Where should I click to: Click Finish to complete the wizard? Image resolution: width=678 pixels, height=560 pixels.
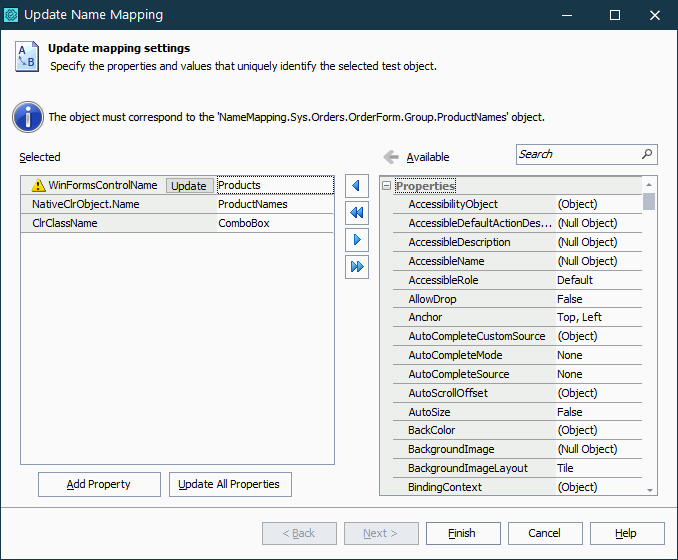(463, 533)
